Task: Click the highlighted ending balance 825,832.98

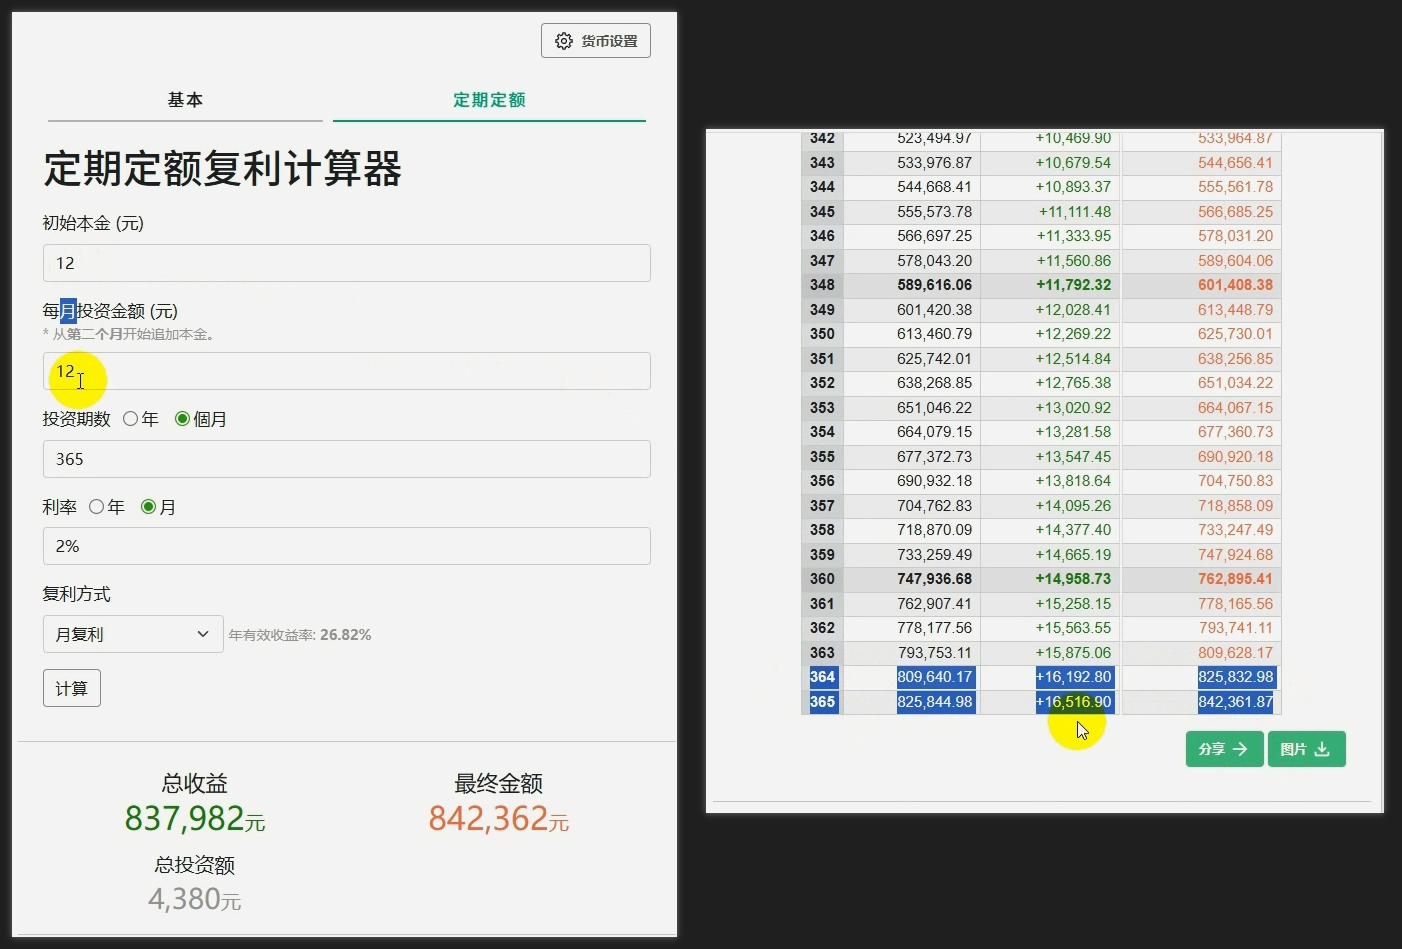Action: tap(1236, 677)
